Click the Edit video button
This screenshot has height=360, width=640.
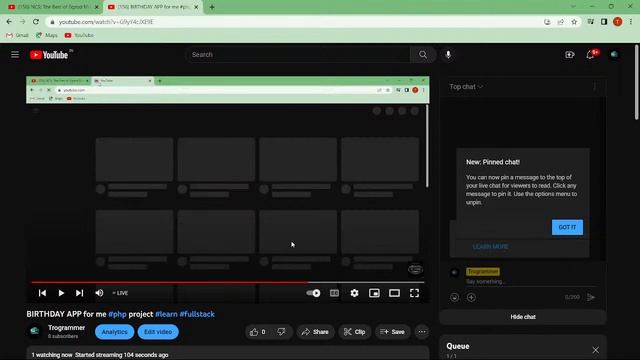pos(158,332)
